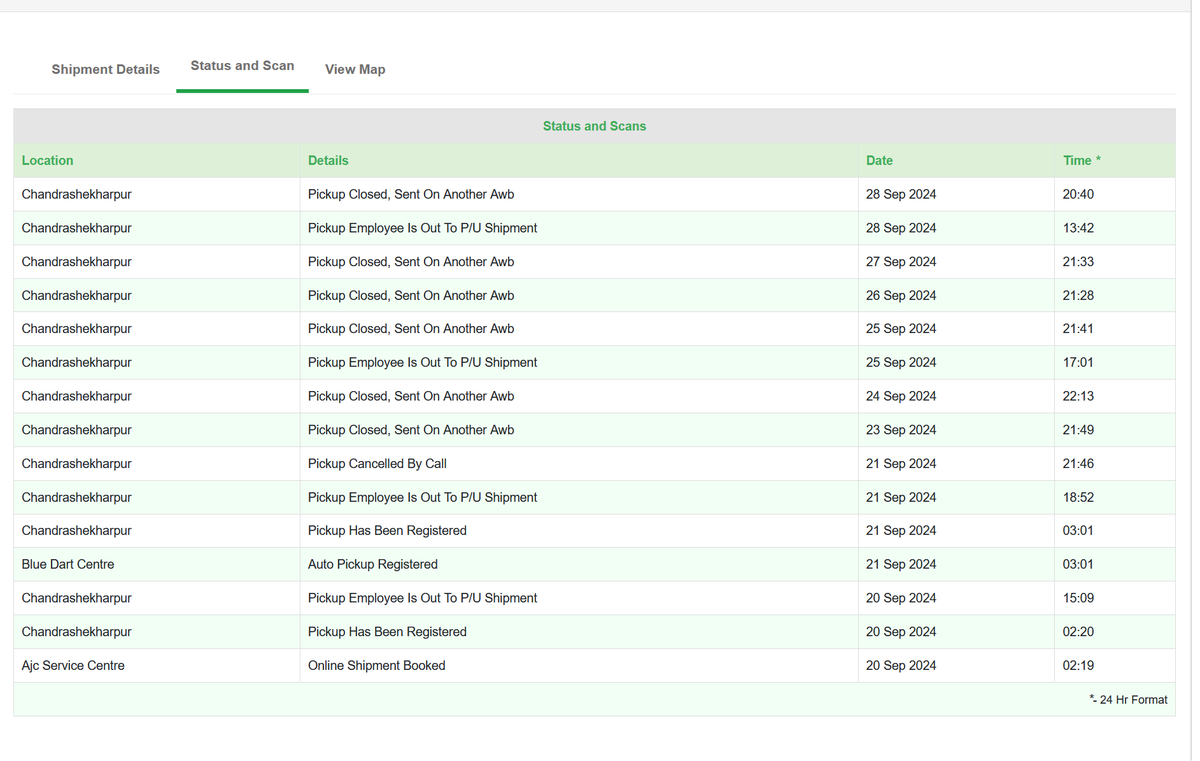
Task: Click the 28 Sep 2024 date at 20:40
Action: [901, 194]
